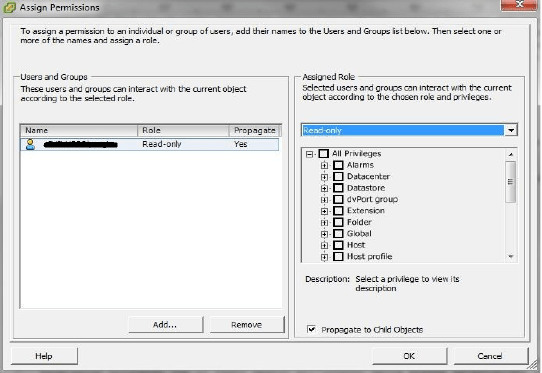The height and width of the screenshot is (373, 542).
Task: Expand the Alarms privilege node
Action: click(x=324, y=165)
